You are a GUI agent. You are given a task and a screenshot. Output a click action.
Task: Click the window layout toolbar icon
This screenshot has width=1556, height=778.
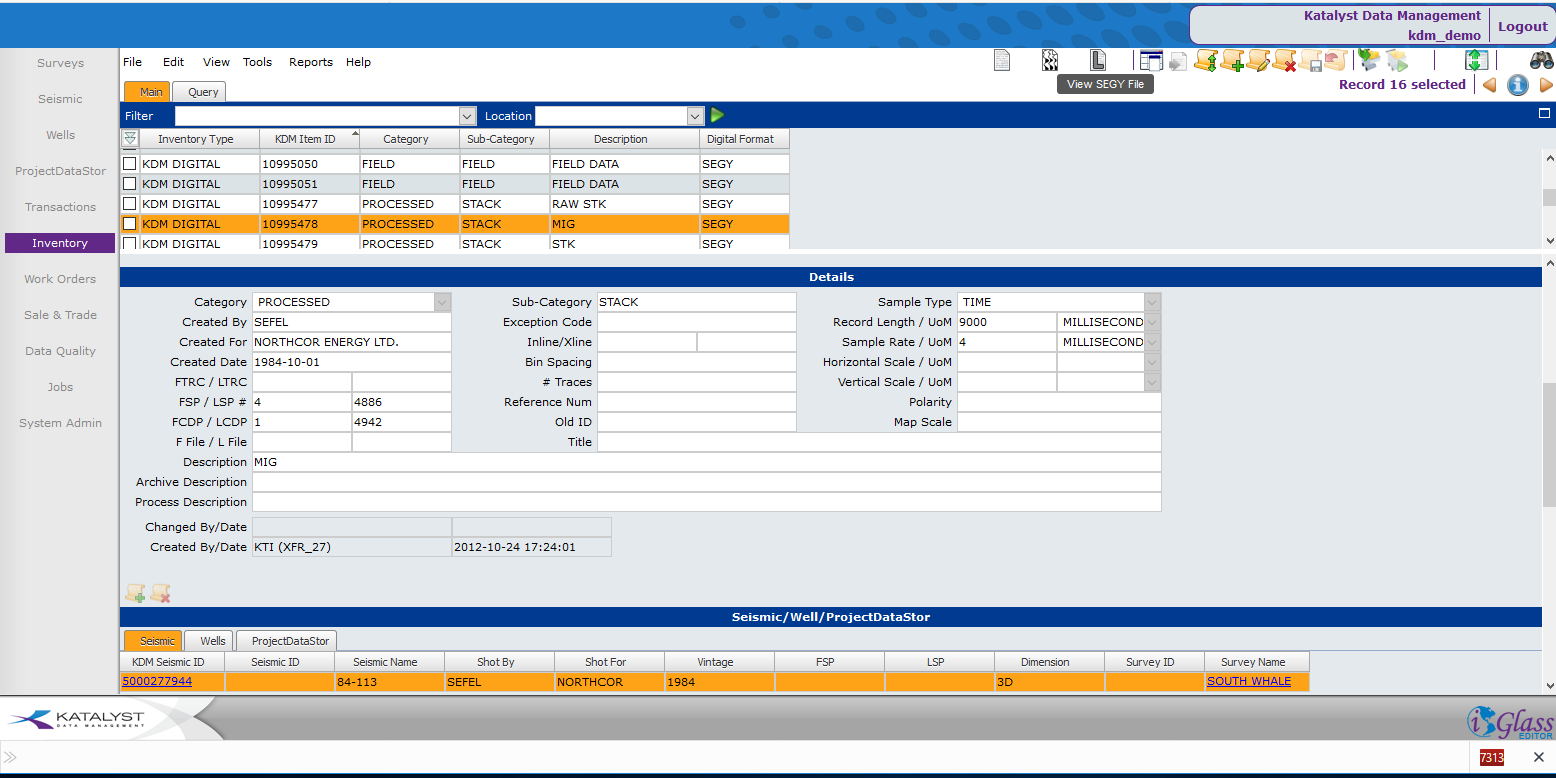point(1151,60)
